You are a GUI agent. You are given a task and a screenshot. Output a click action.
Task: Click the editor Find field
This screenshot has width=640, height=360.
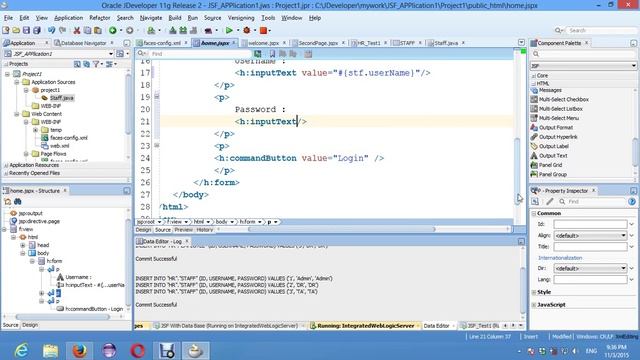click(200, 54)
